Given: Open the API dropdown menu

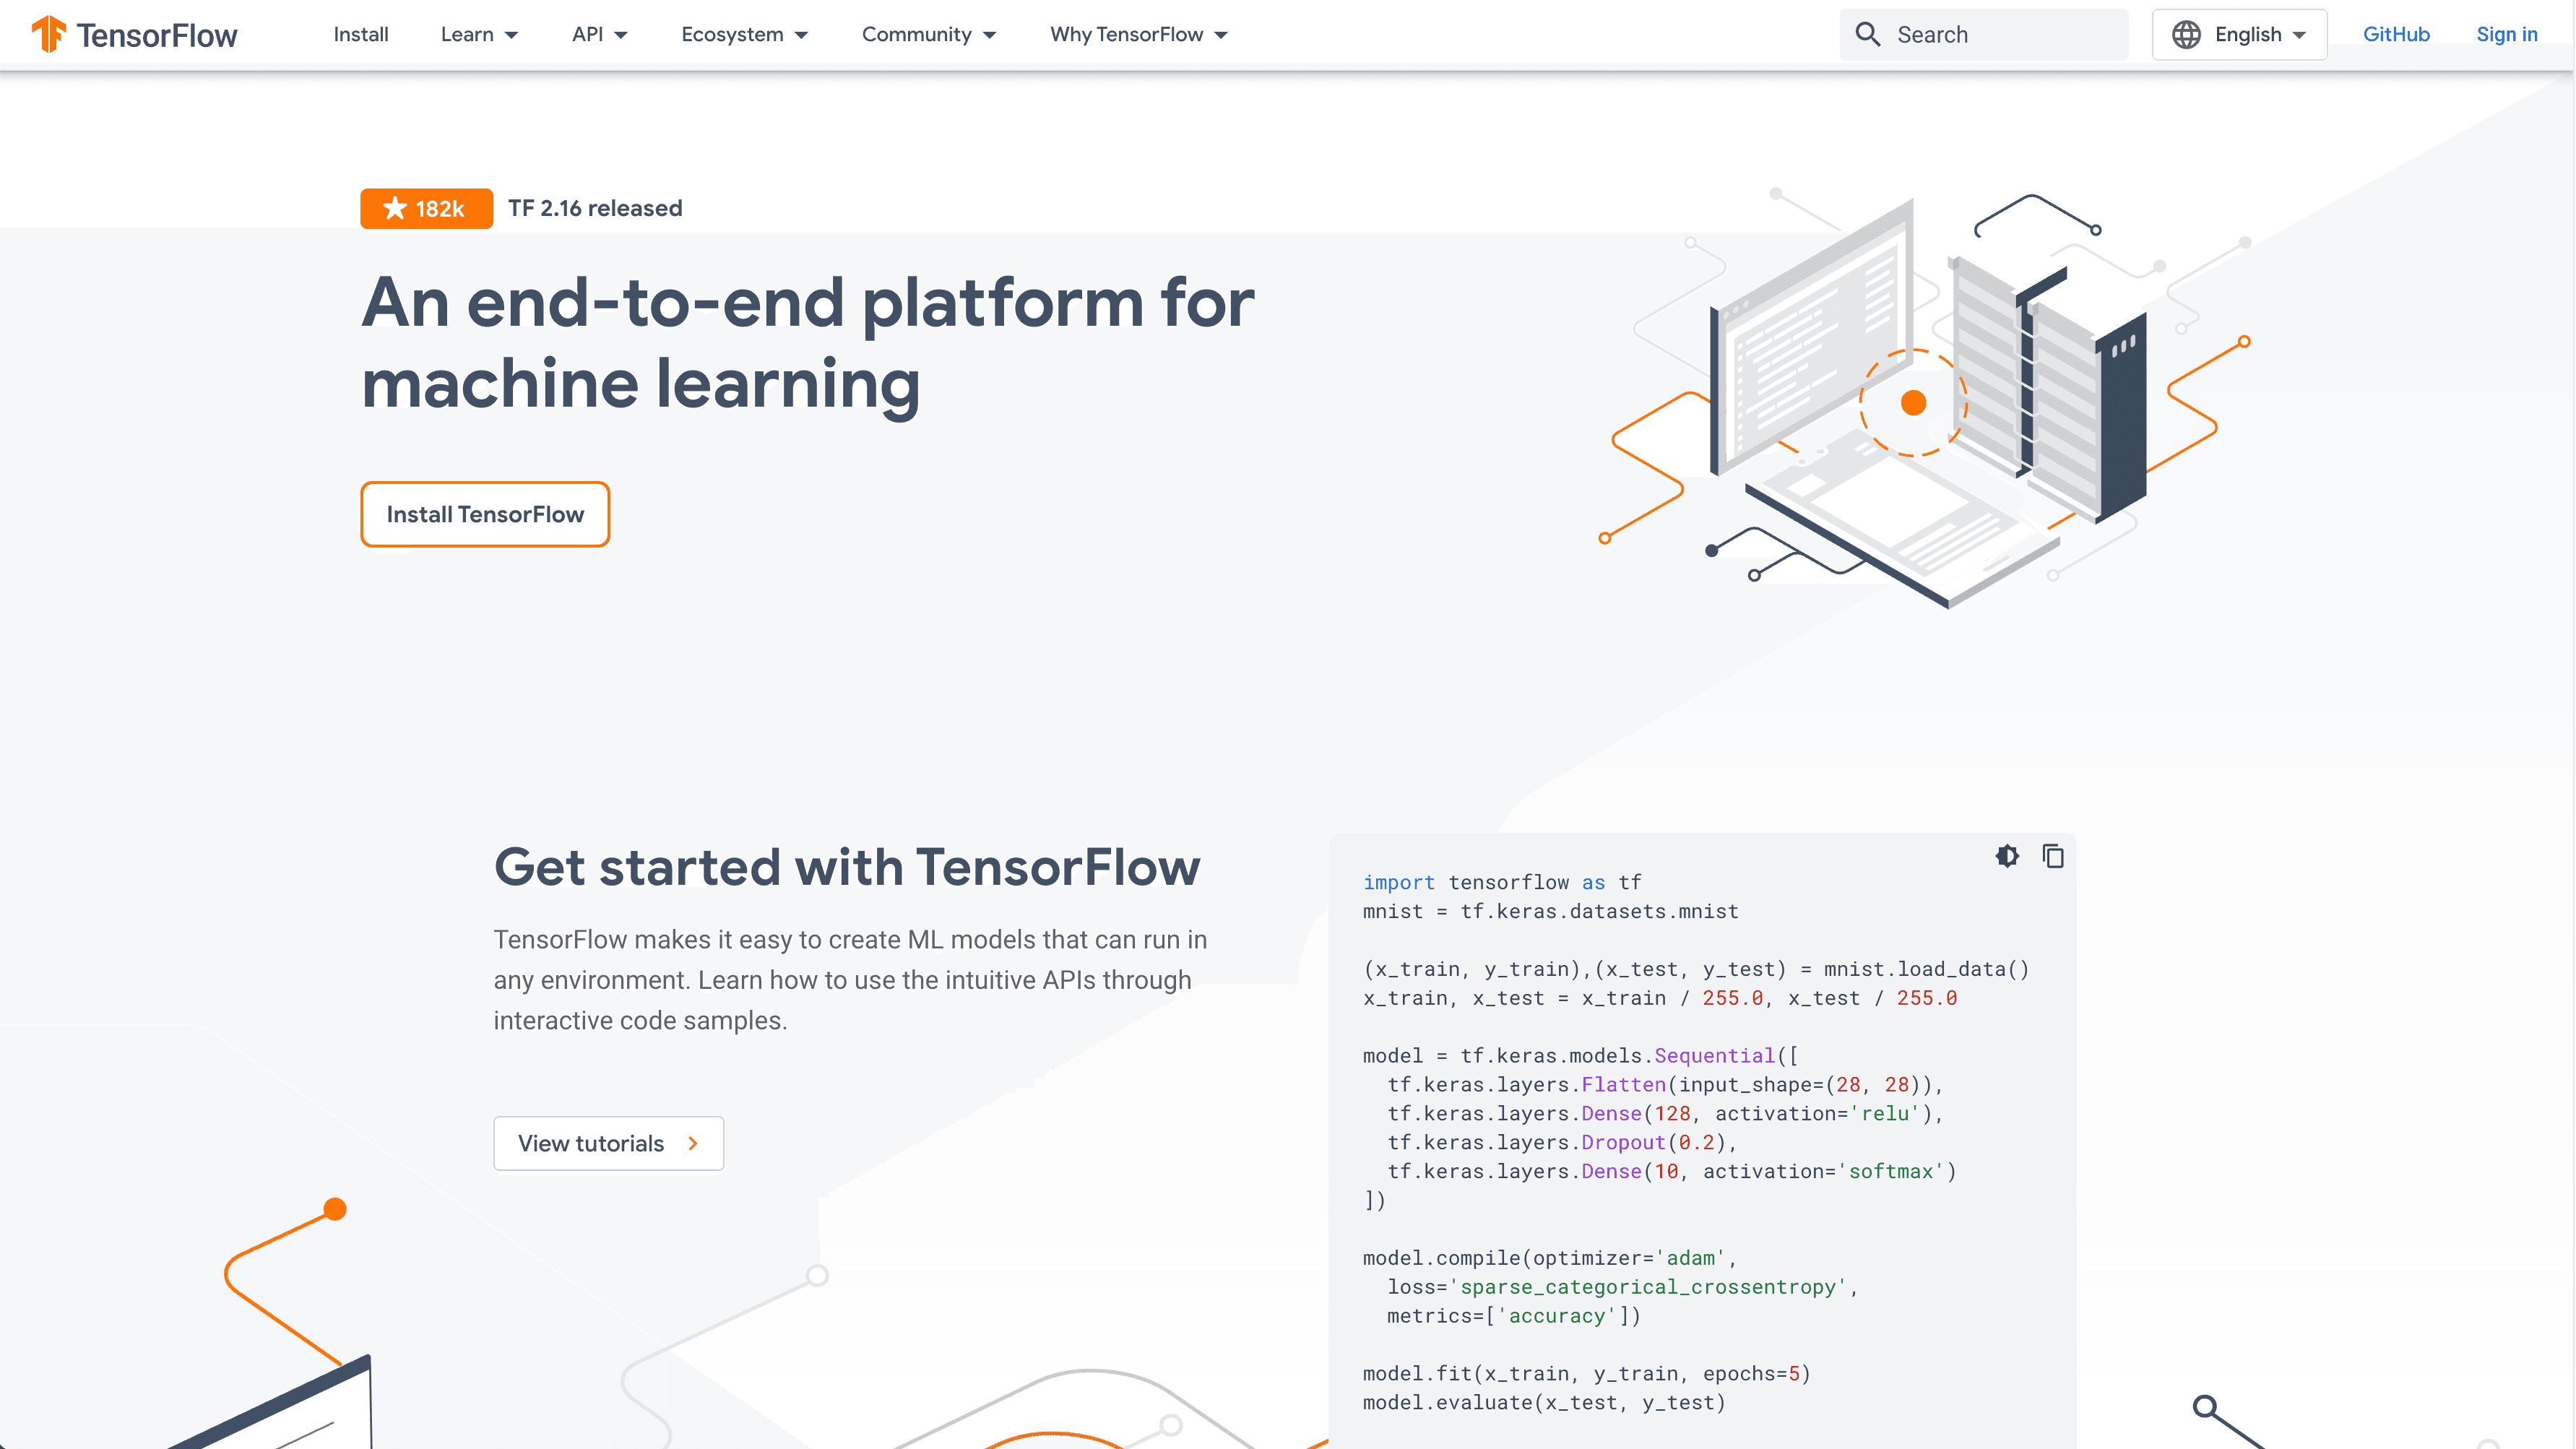Looking at the screenshot, I should (x=599, y=34).
